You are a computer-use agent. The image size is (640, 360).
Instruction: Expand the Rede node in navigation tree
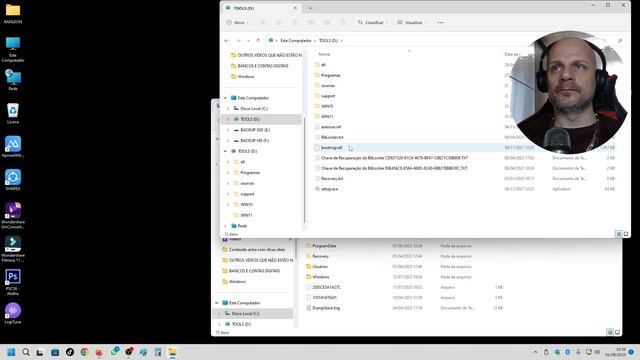coord(225,226)
